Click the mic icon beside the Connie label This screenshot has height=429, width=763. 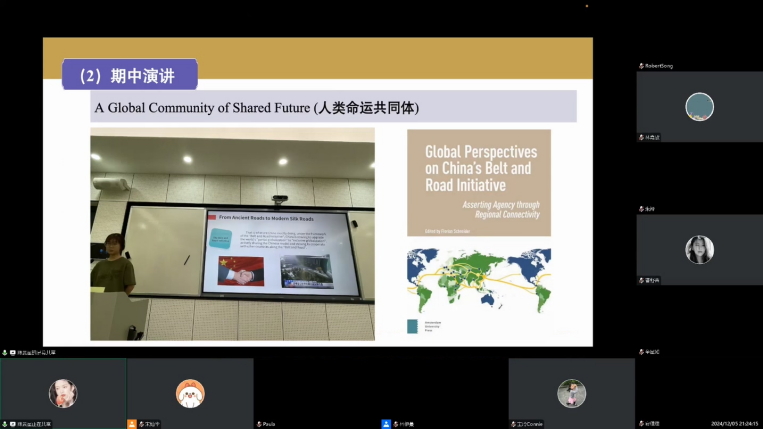point(512,424)
